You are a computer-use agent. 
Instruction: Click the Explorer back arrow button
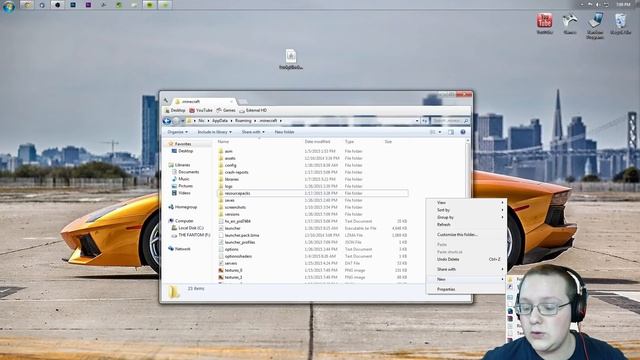point(167,121)
